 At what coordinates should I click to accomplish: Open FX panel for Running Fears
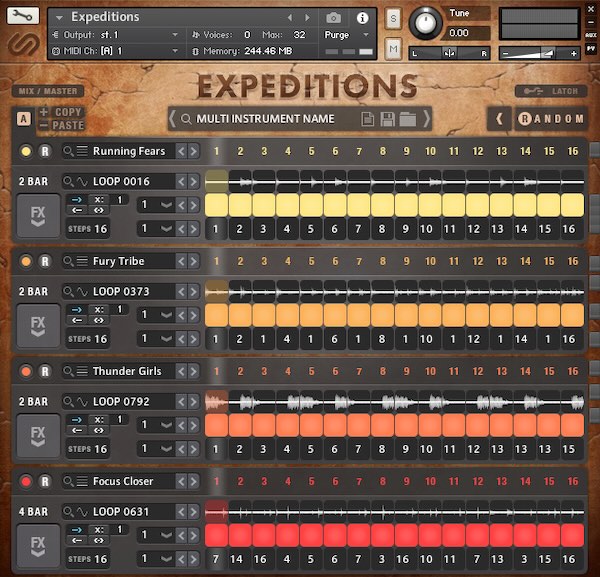tap(38, 216)
